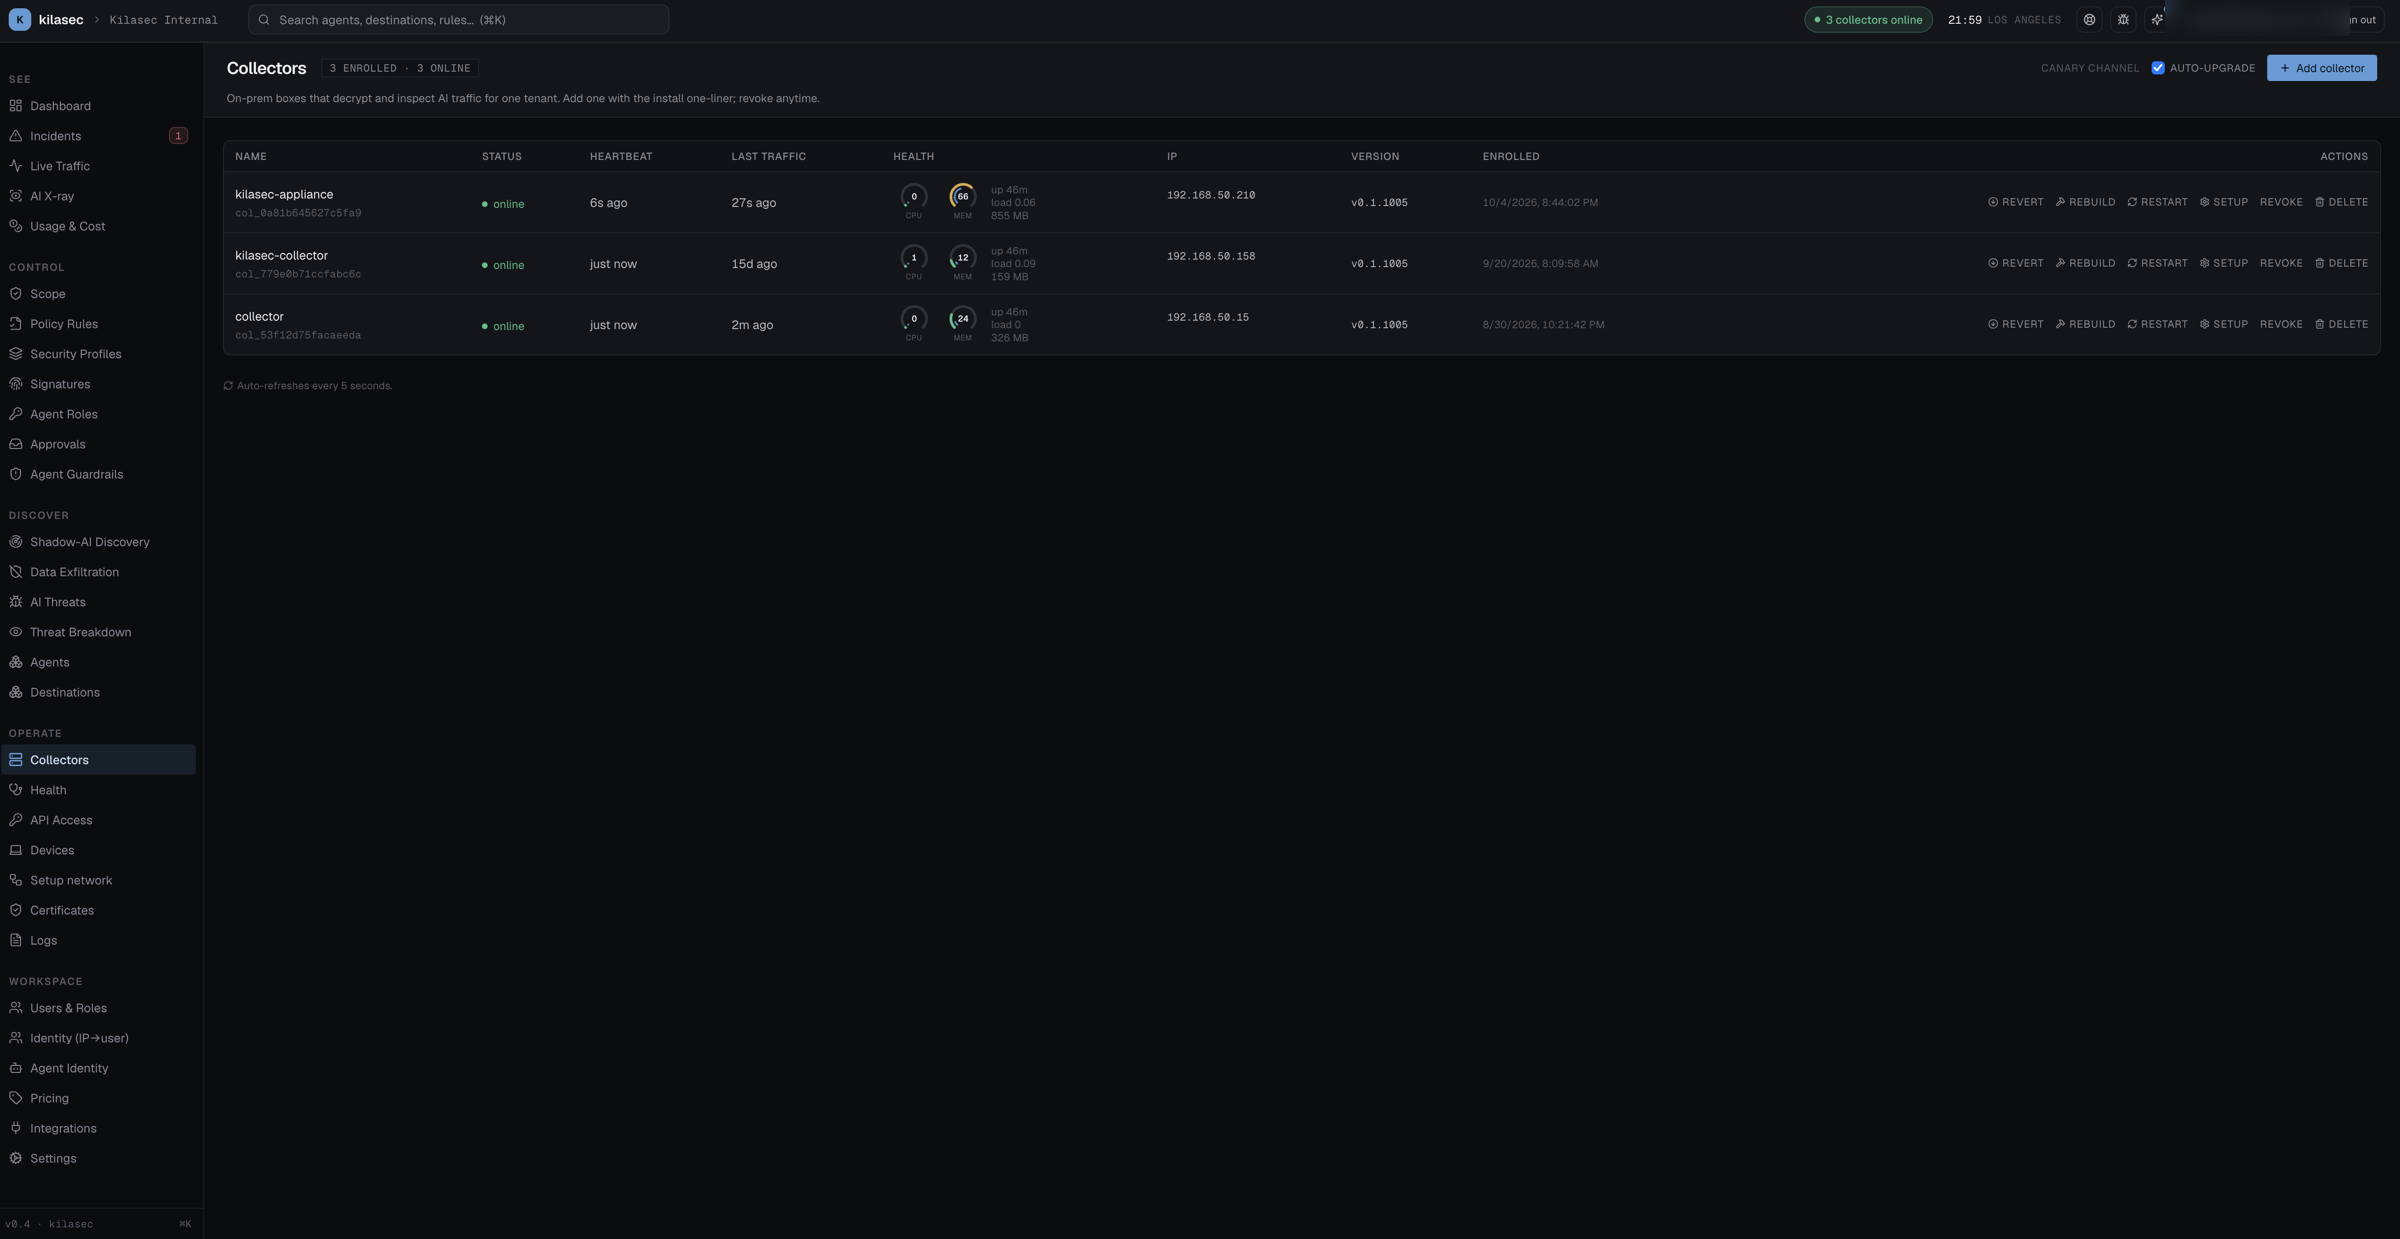Click the Add collector button
The image size is (2400, 1239).
[x=2321, y=68]
